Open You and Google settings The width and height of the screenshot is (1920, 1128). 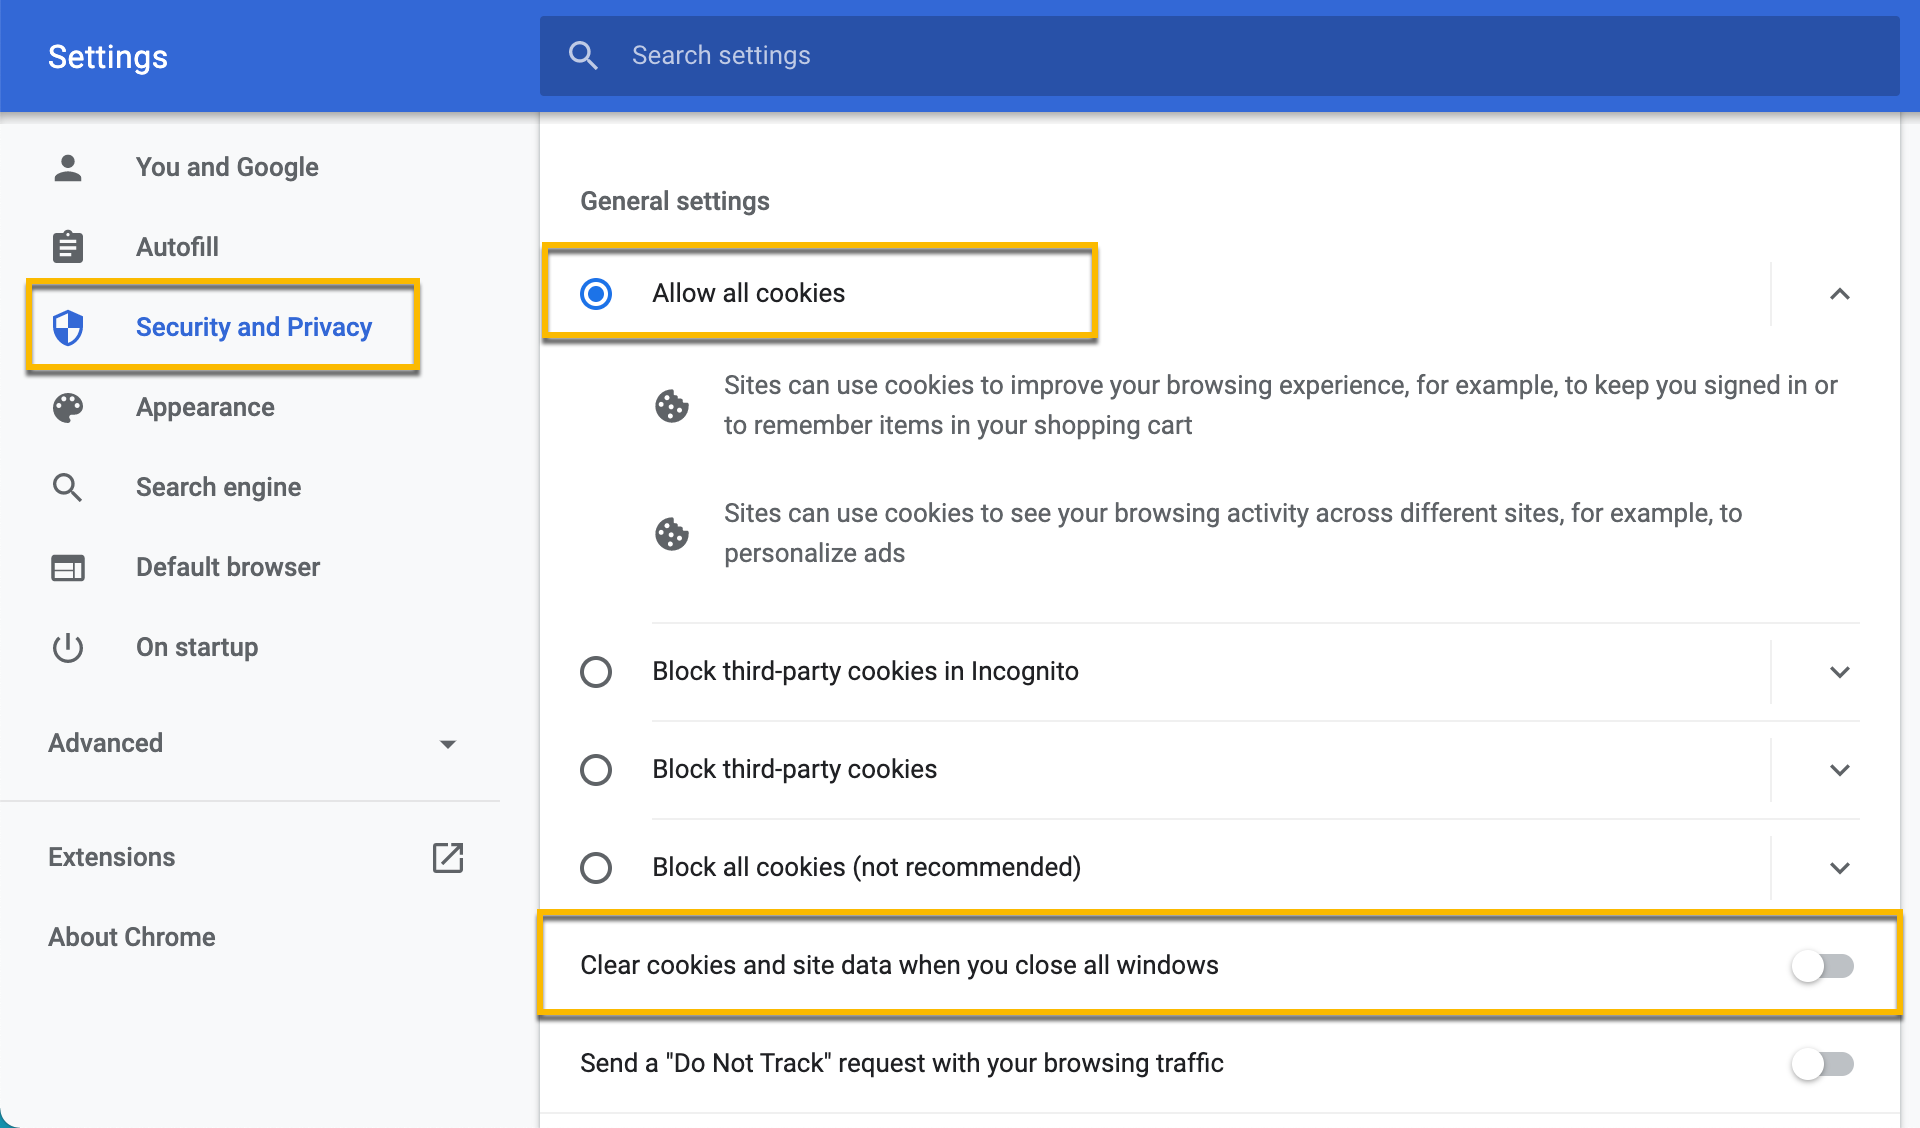(227, 167)
